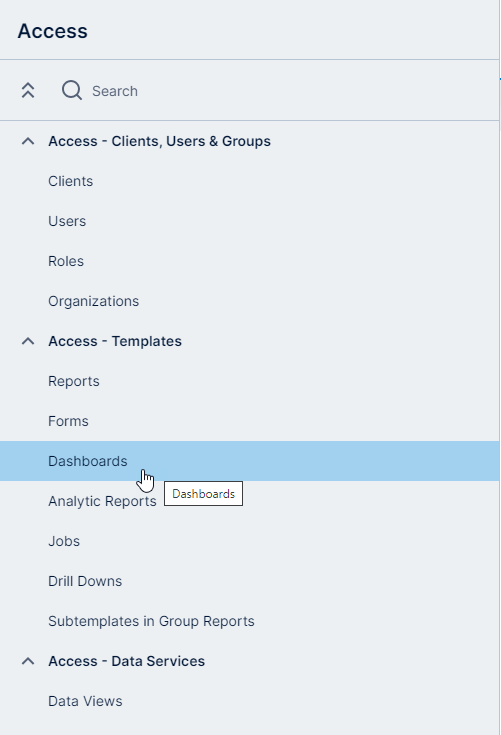Image resolution: width=501 pixels, height=735 pixels.
Task: Click the Access - Templates heading label
Action: (115, 341)
